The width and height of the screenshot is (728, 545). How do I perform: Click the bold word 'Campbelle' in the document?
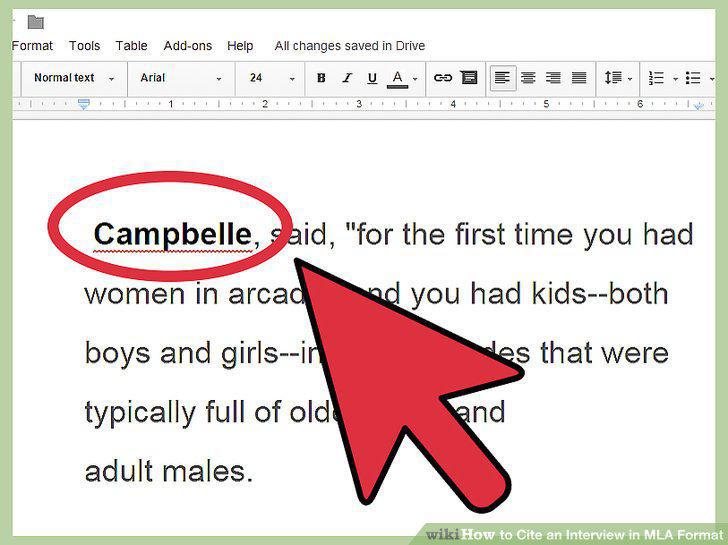tap(172, 234)
